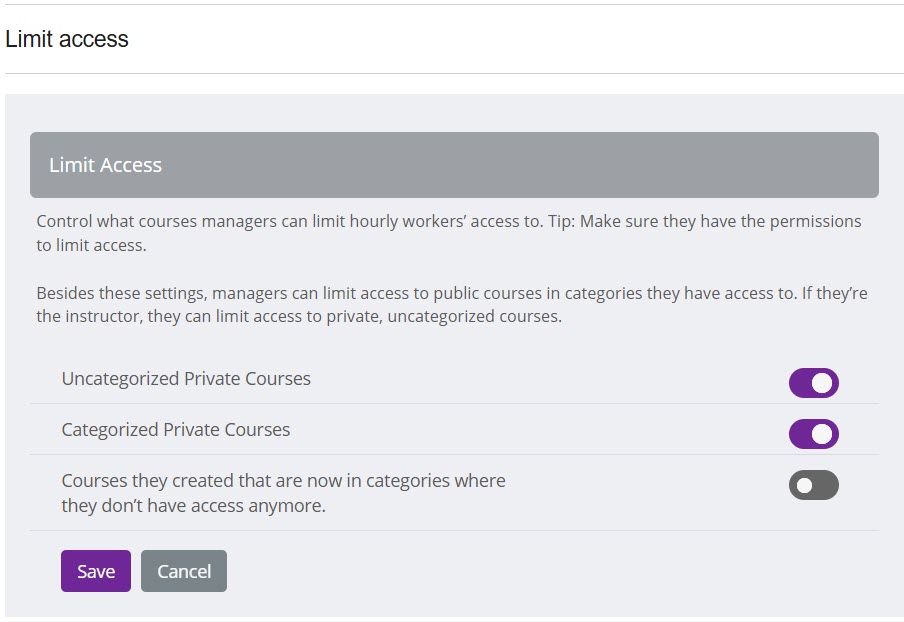Click the "to limit access." text line
The height and width of the screenshot is (622, 904).
click(x=91, y=245)
